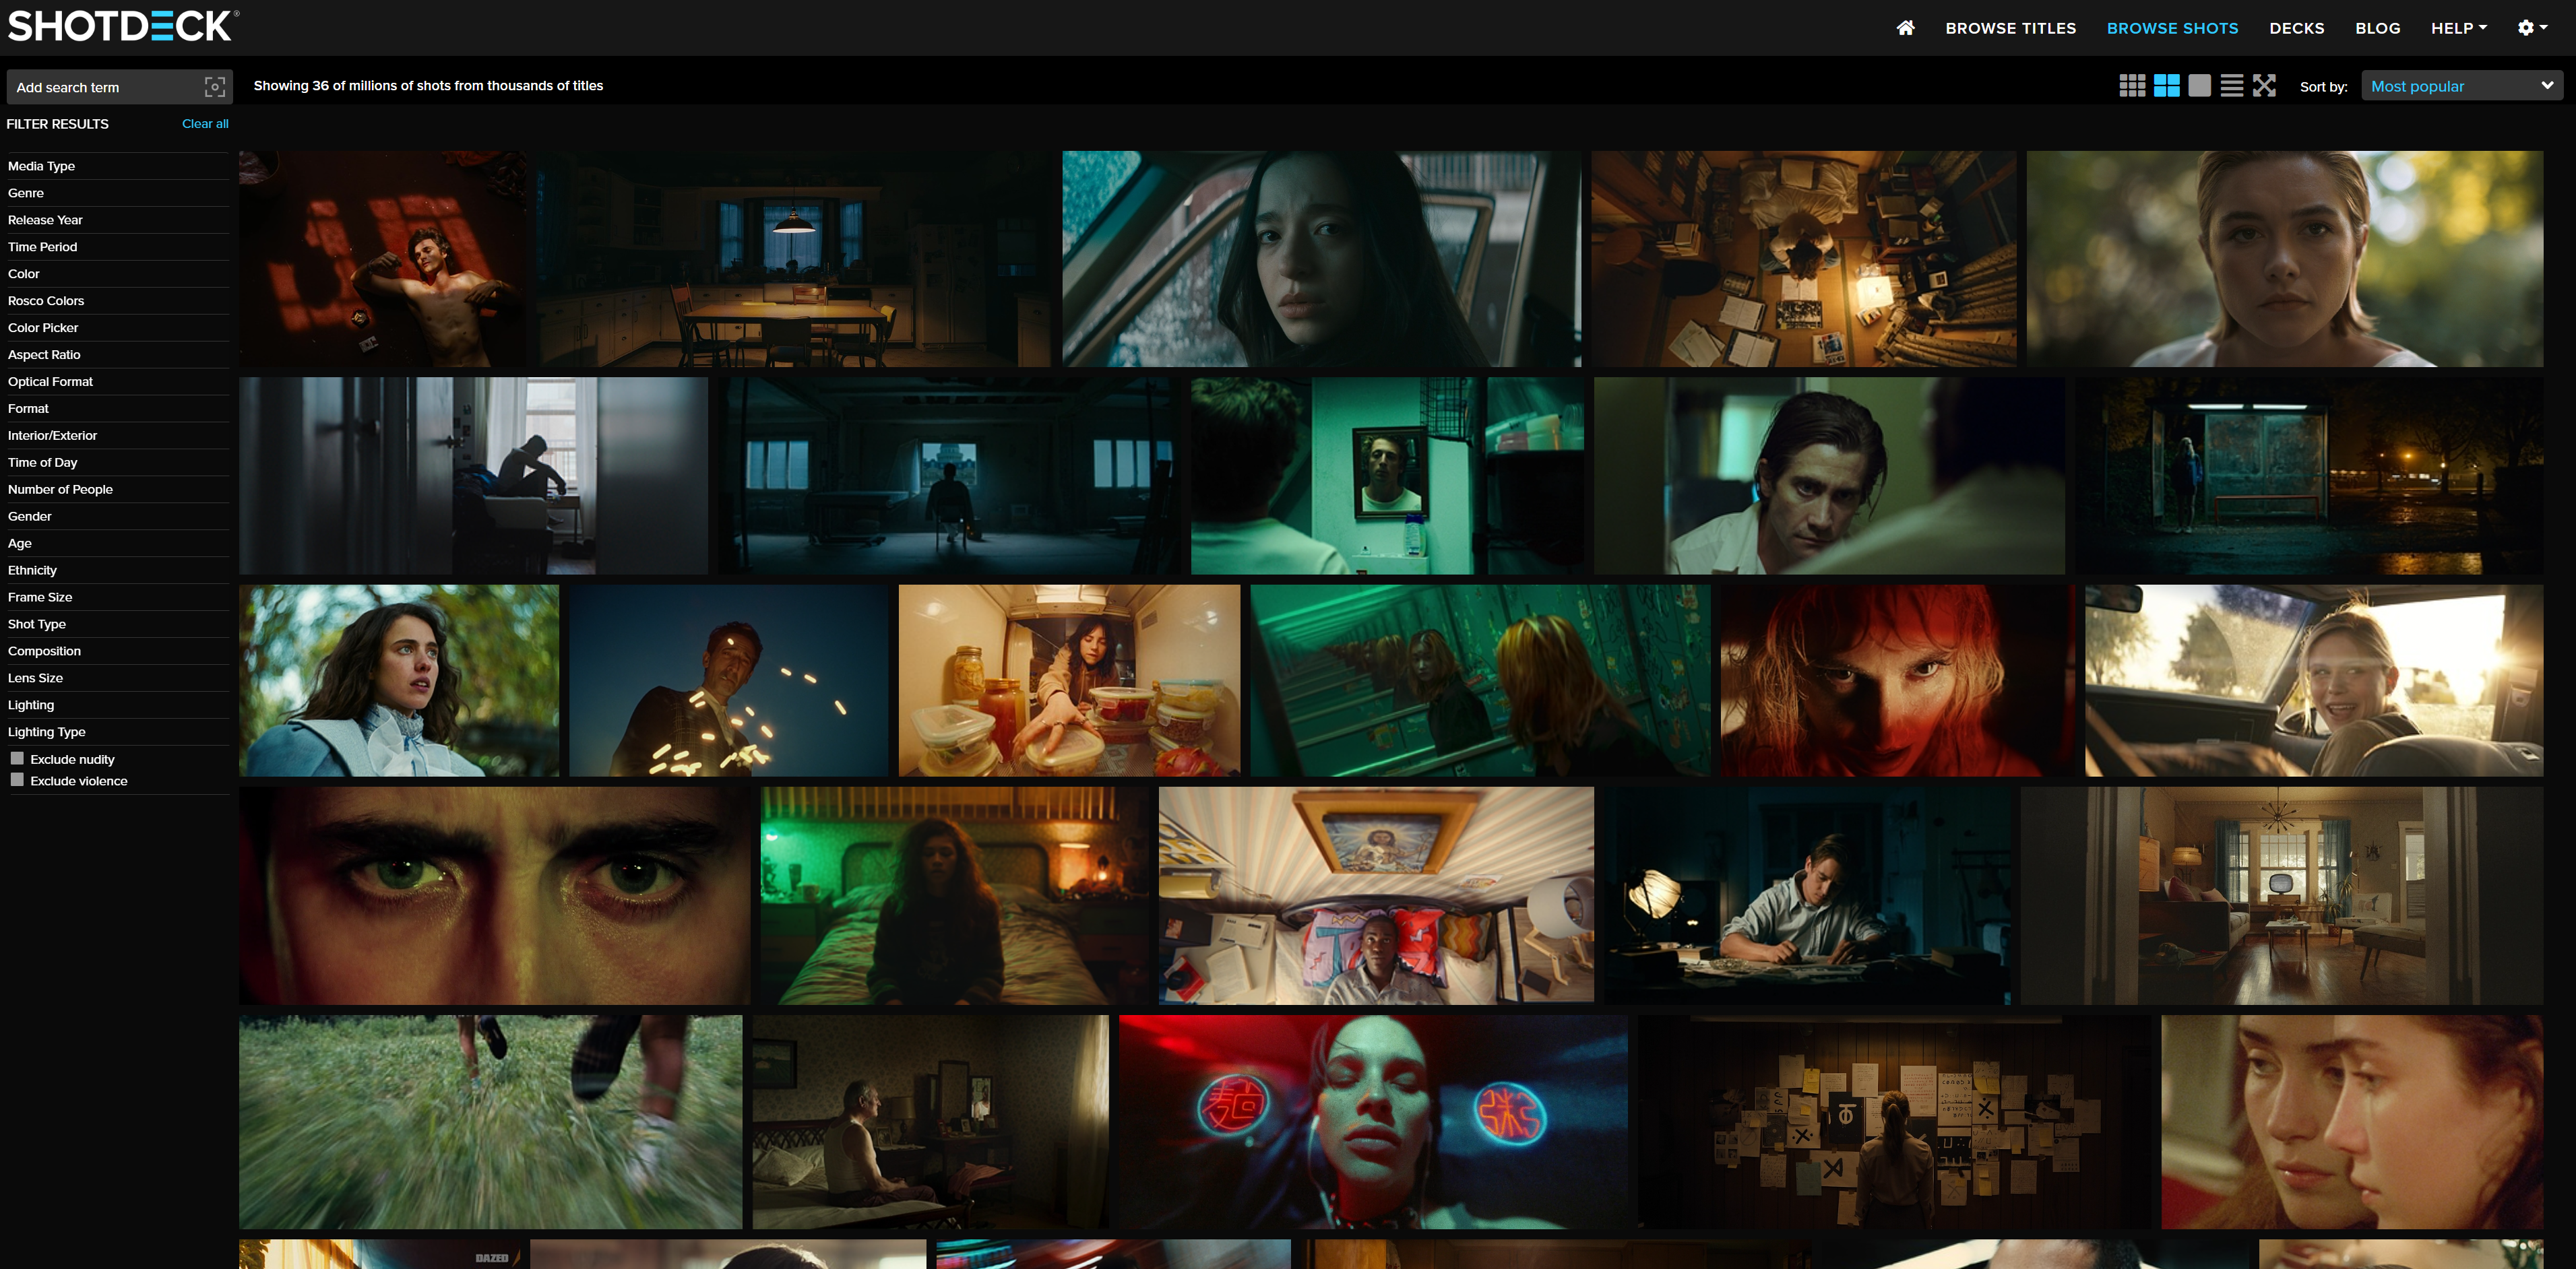This screenshot has height=1269, width=2576.
Task: Open the dark kitchen with pendant lamp shot
Action: (794, 259)
